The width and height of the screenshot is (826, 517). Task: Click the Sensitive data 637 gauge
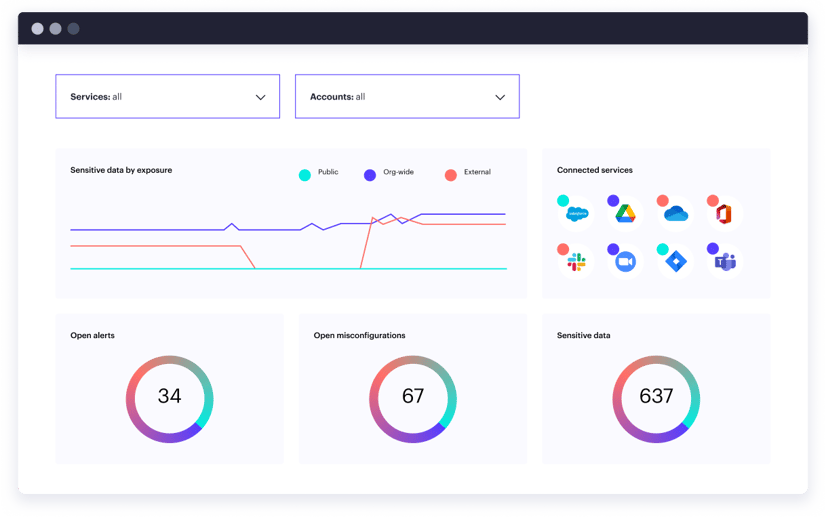[x=656, y=399]
